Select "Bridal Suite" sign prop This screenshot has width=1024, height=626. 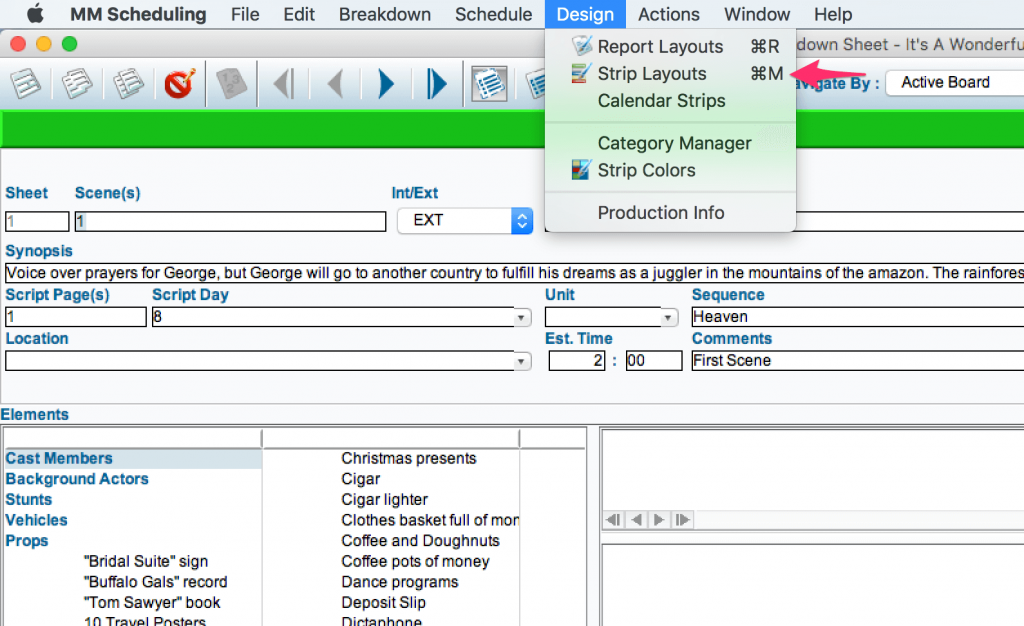coord(146,561)
